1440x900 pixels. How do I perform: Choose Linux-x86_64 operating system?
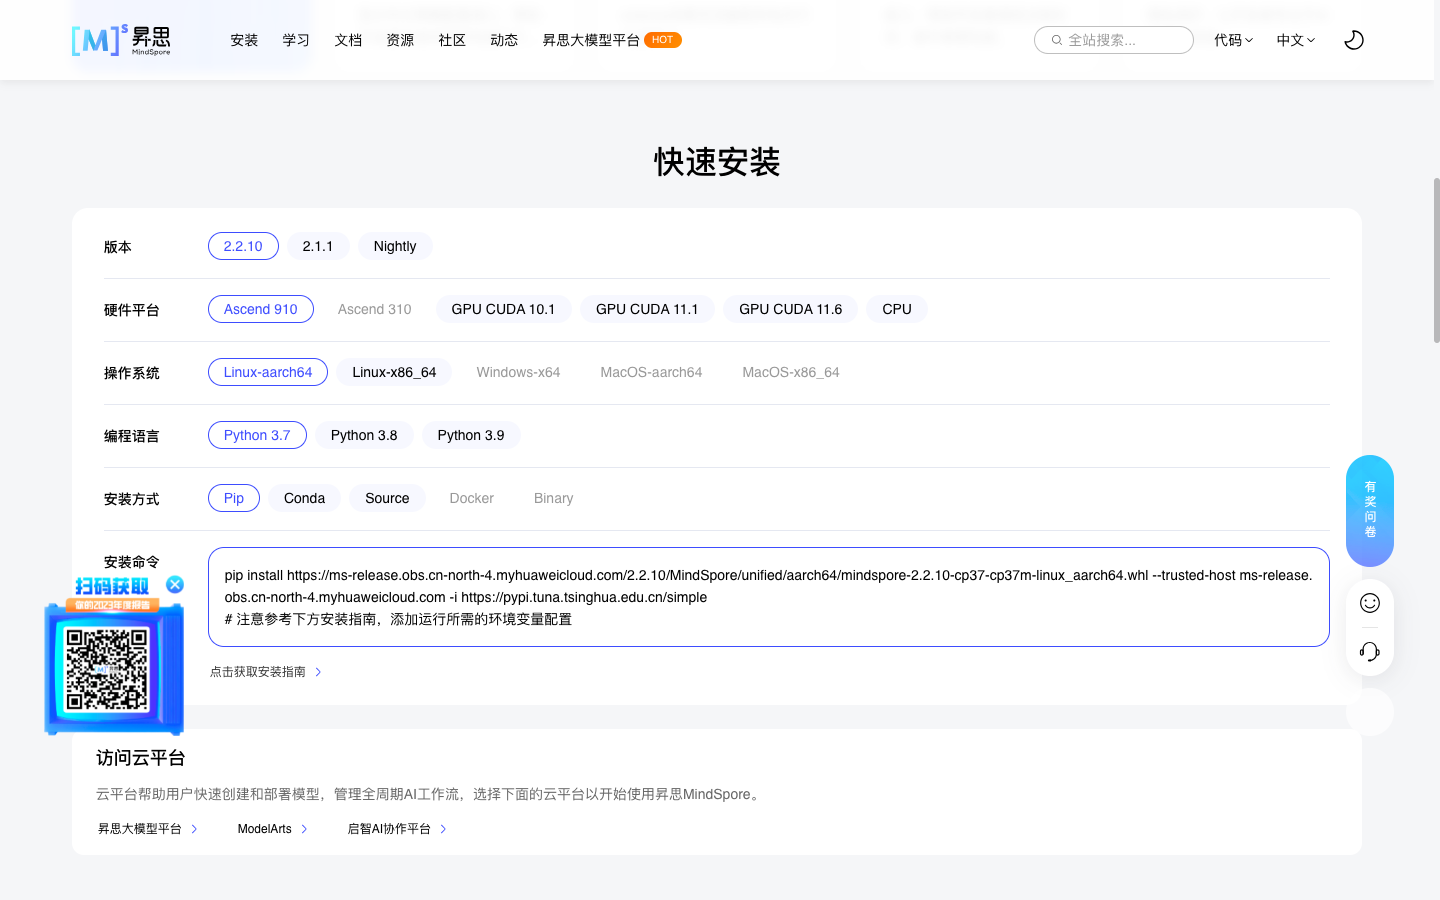394,372
